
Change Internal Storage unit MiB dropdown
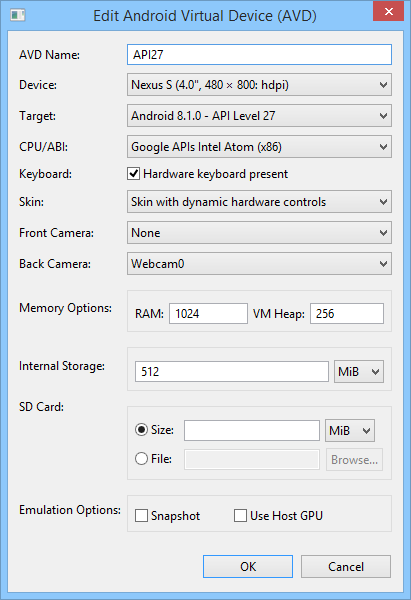(359, 372)
